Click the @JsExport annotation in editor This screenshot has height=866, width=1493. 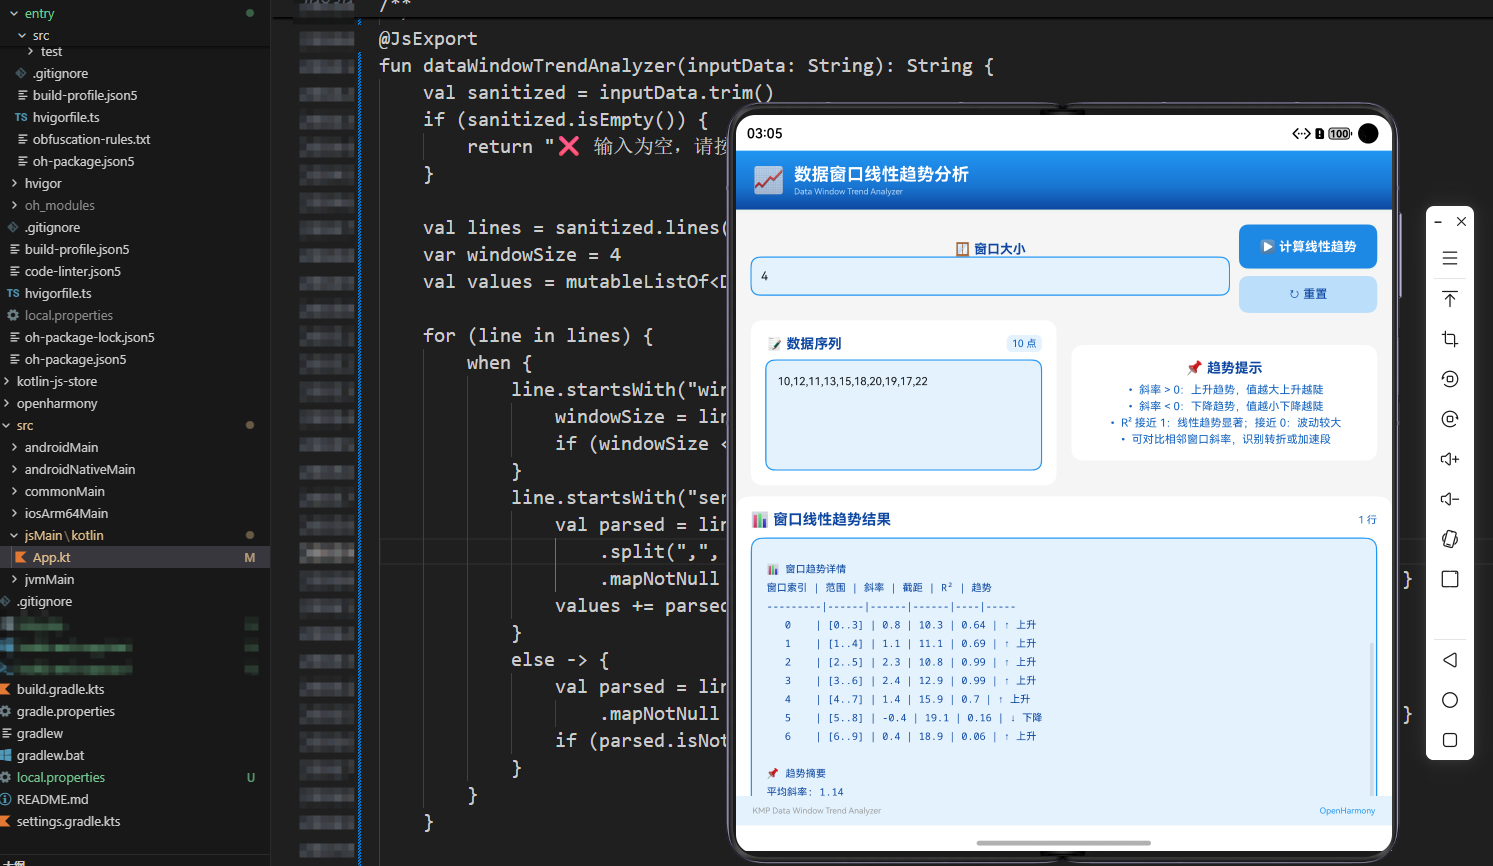(x=428, y=39)
